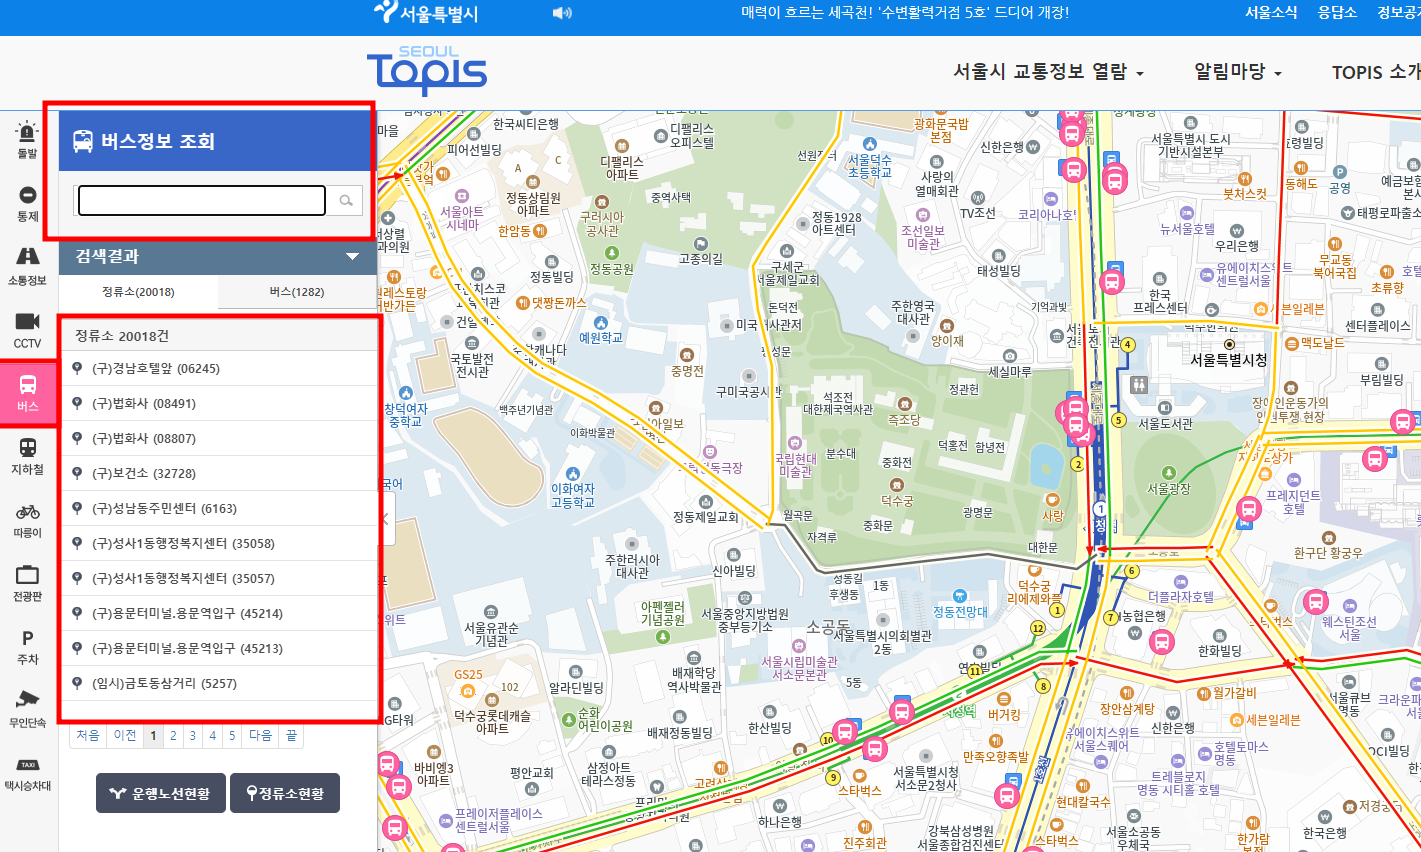
Task: Open 정보공개 top link
Action: (x=1399, y=13)
